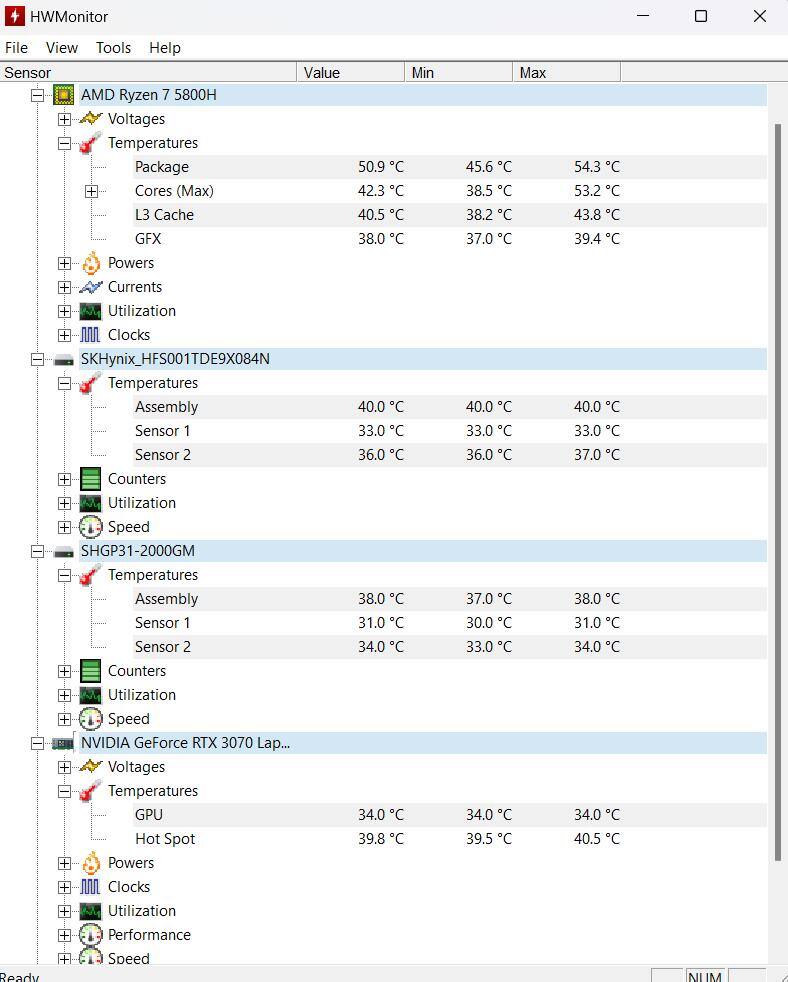Expand the Cores (Max) temperature node
788x982 pixels.
coord(91,191)
